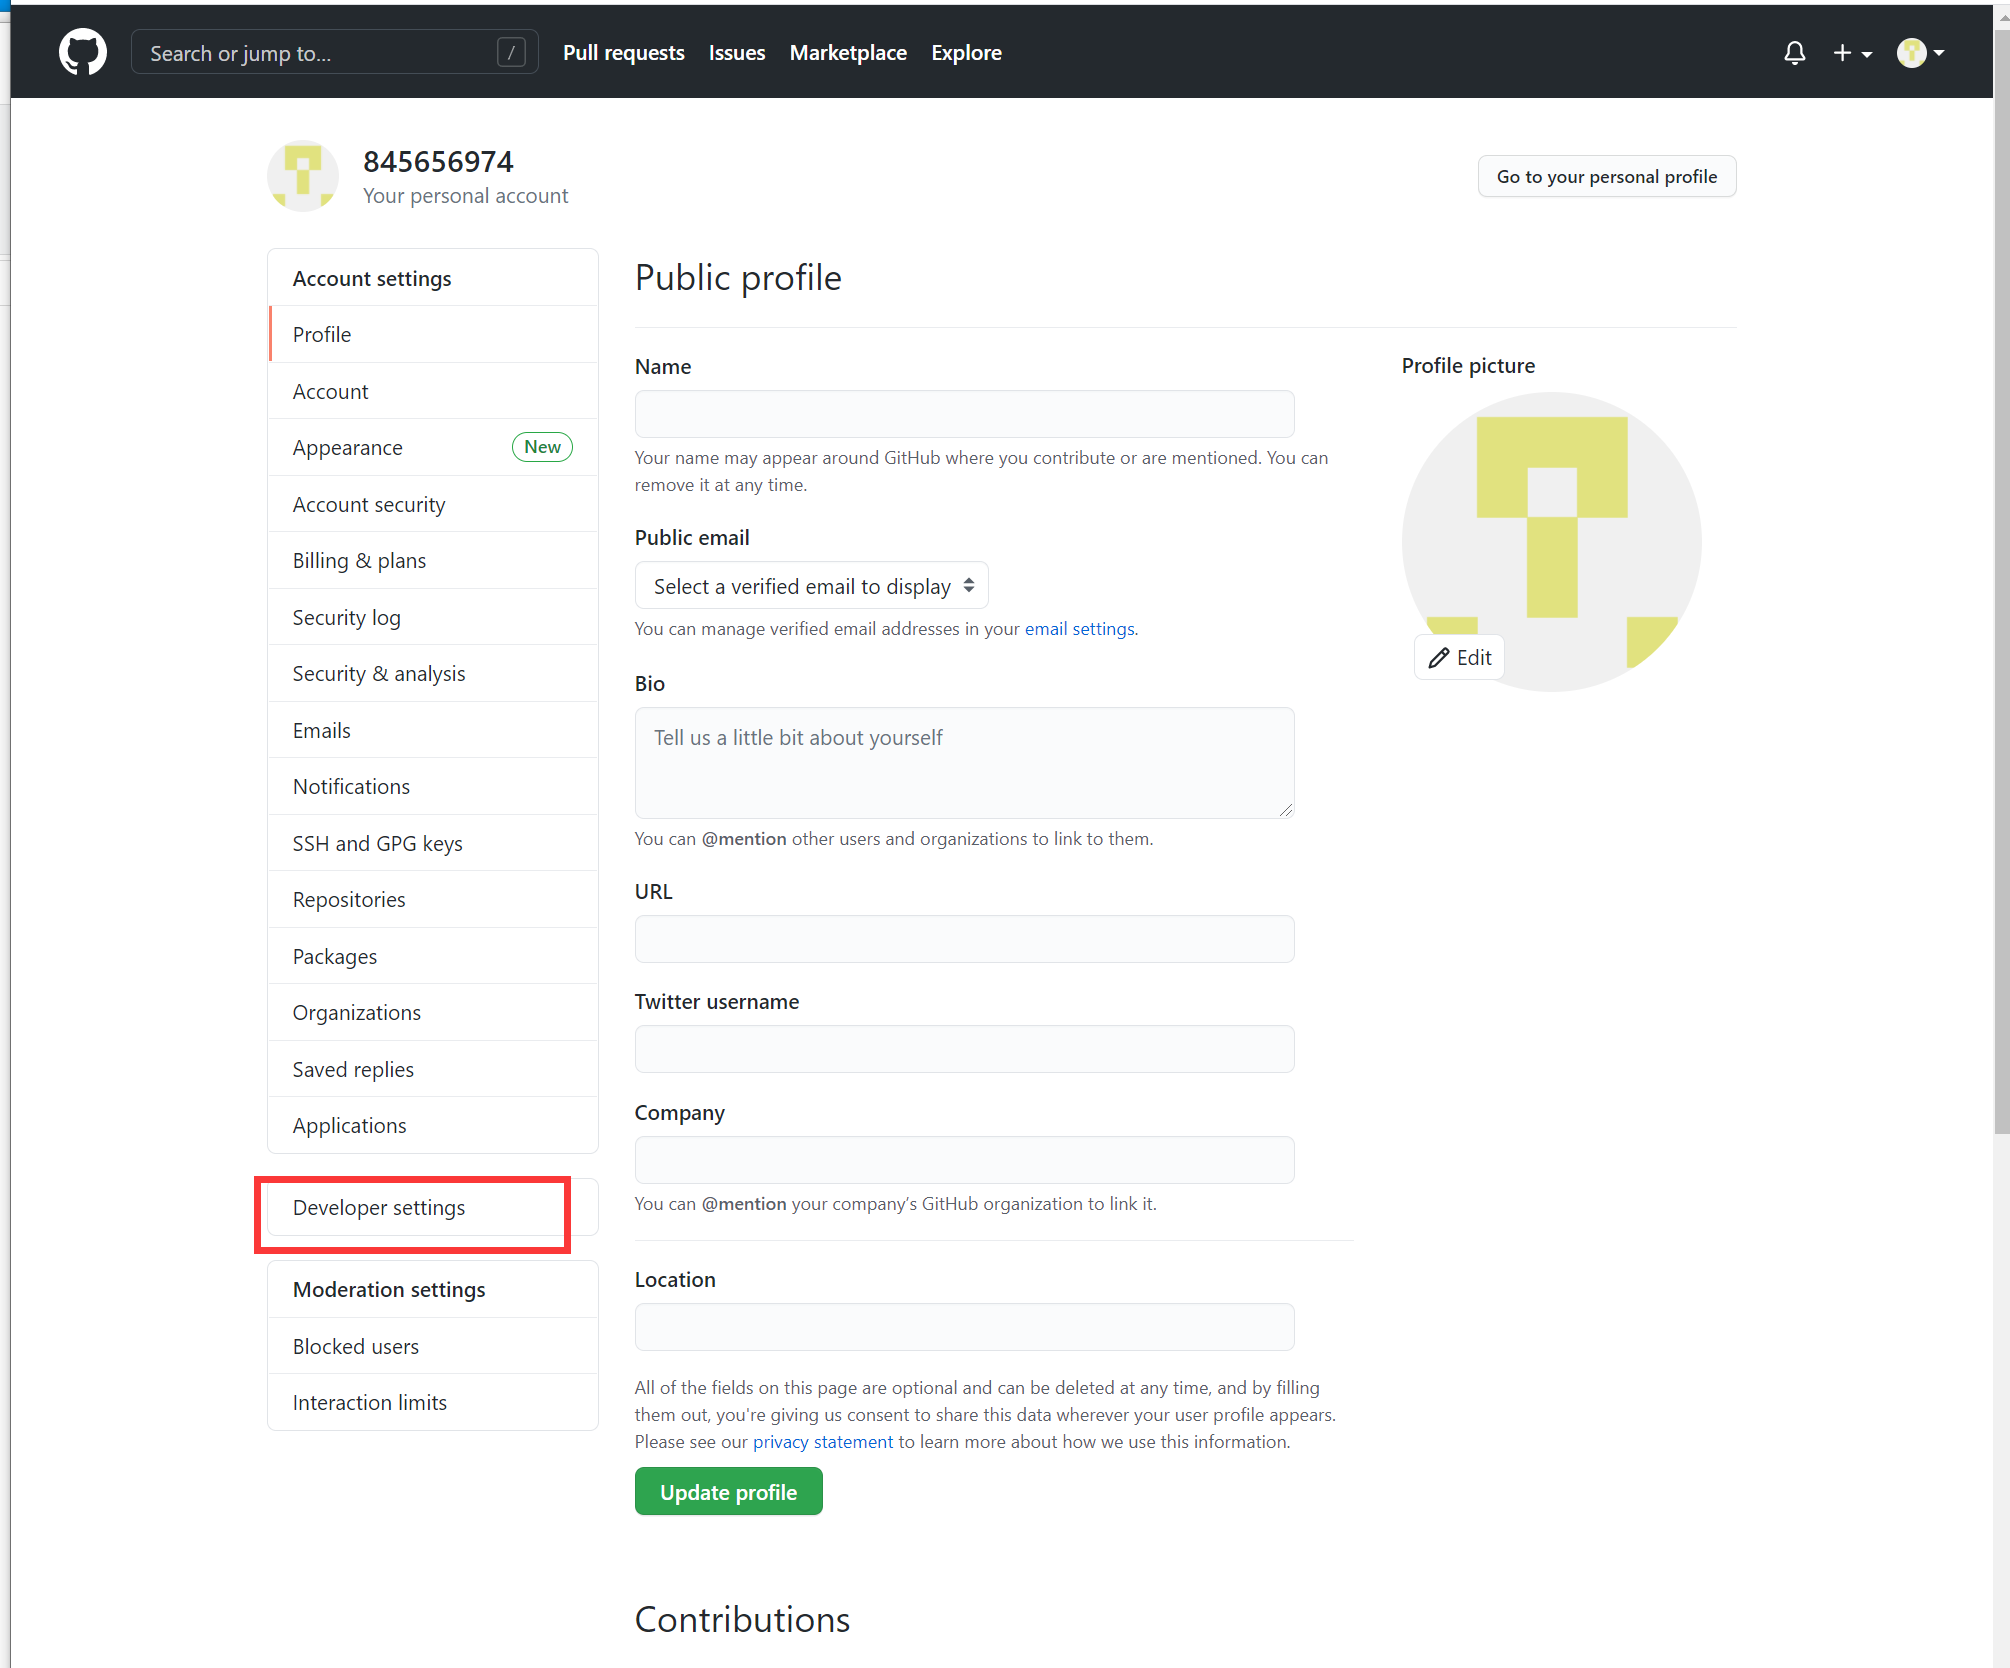Image resolution: width=2010 pixels, height=1668 pixels.
Task: Open the privacy statement link
Action: [x=822, y=1441]
